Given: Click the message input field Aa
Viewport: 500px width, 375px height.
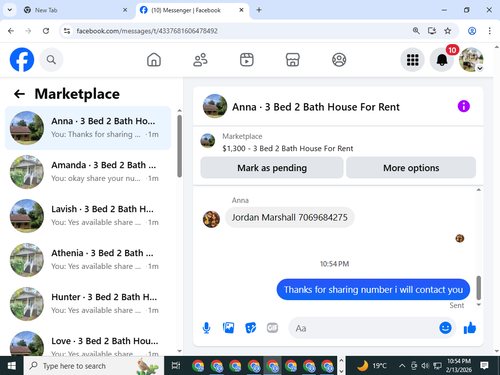Looking at the screenshot, I should [x=363, y=328].
